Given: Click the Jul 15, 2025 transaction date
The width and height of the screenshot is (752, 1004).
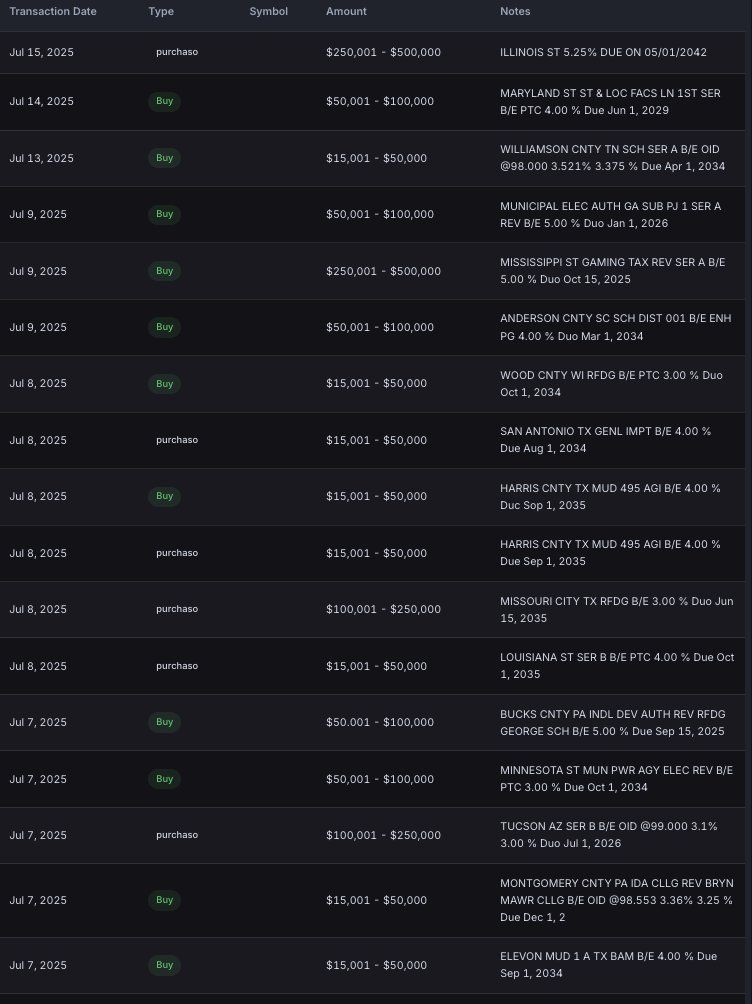Looking at the screenshot, I should point(41,51).
